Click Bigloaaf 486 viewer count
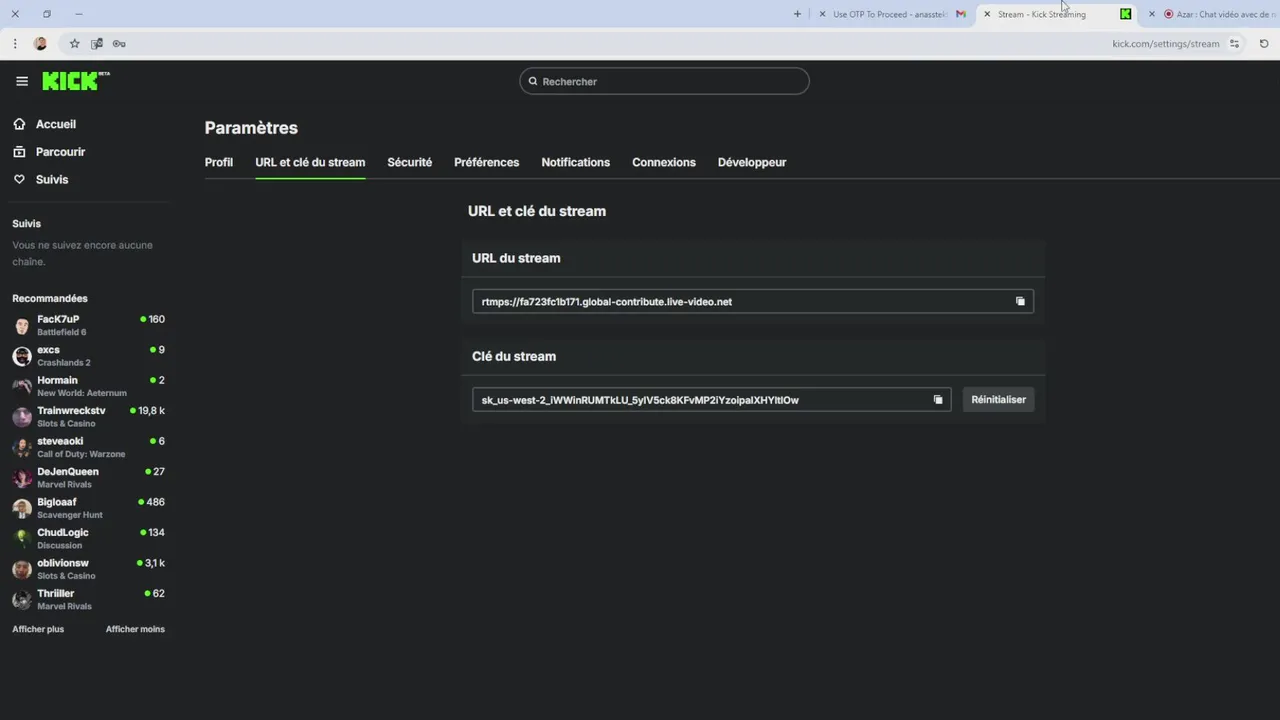This screenshot has height=720, width=1280. pos(151,502)
